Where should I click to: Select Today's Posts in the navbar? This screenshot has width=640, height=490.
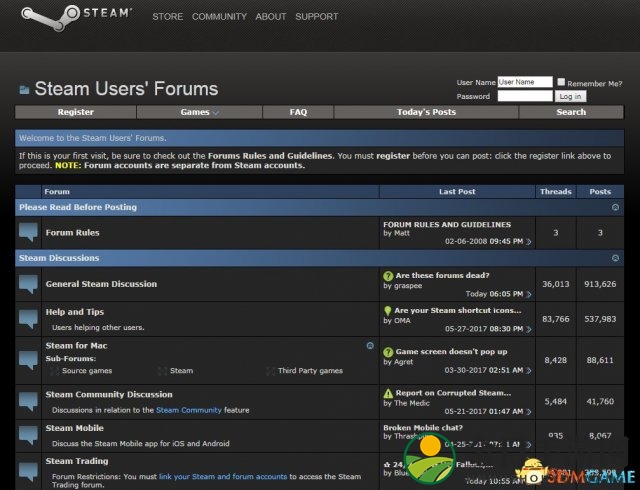pyautogui.click(x=427, y=112)
